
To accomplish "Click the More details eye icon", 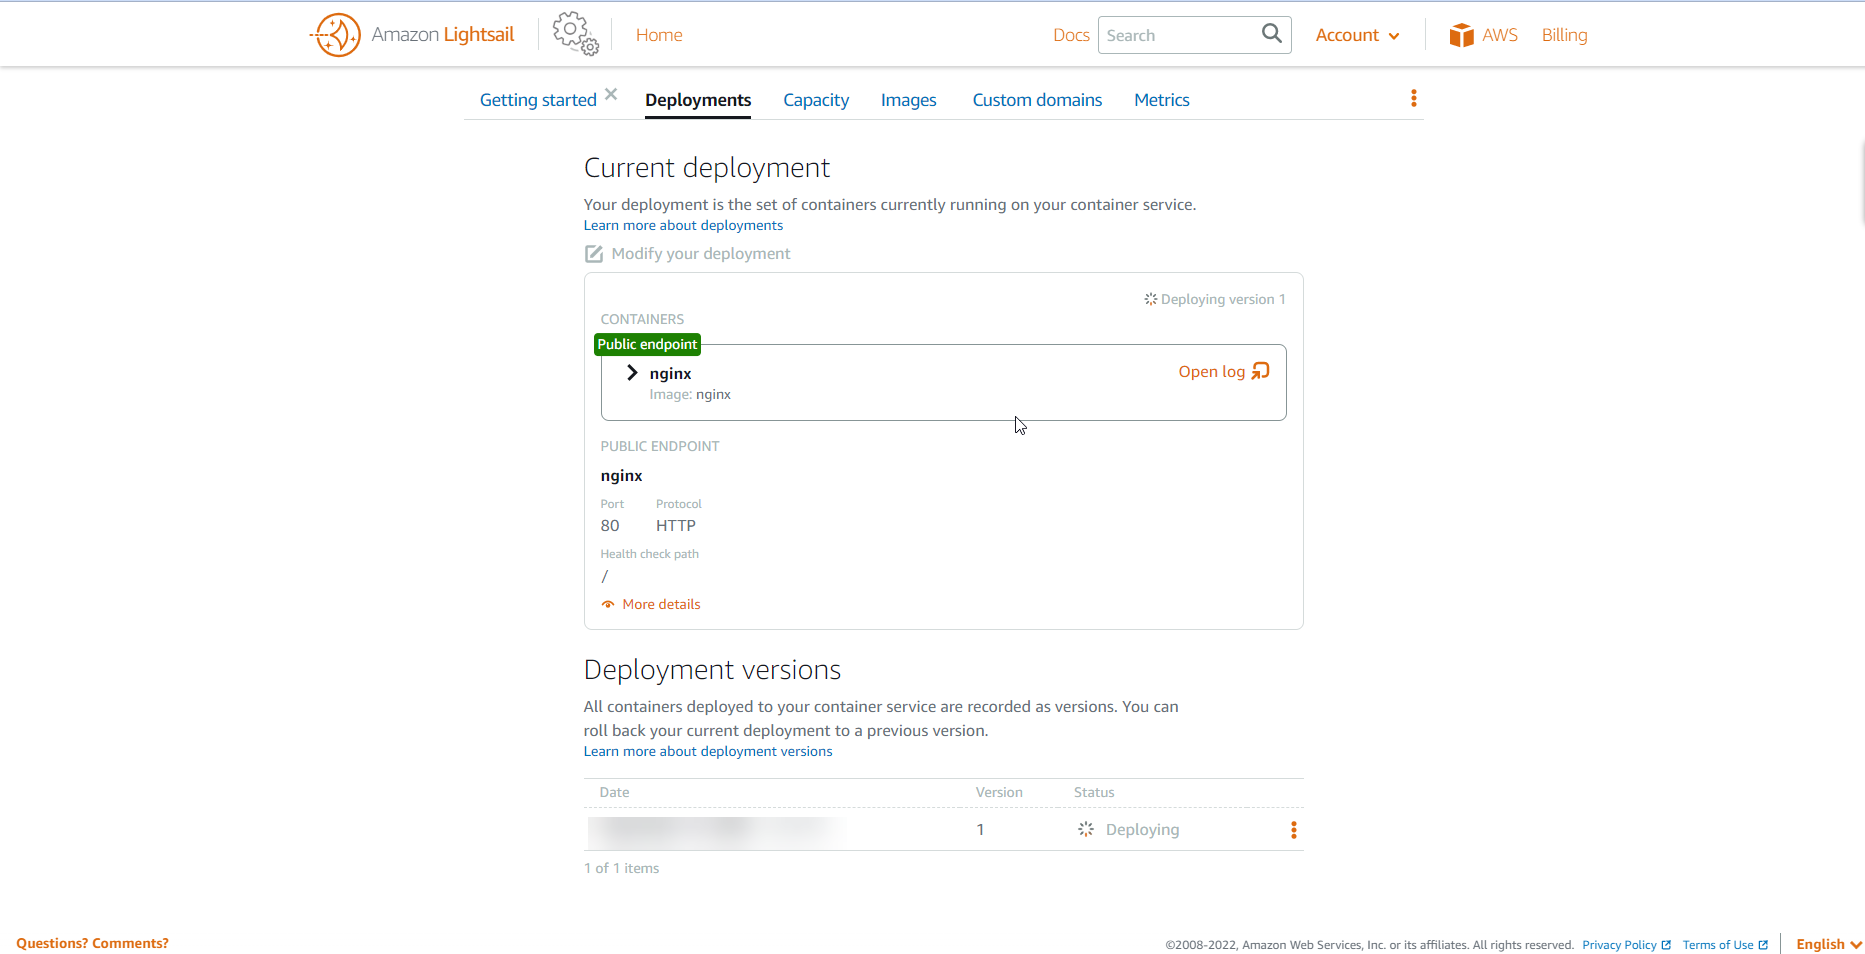I will pyautogui.click(x=608, y=604).
